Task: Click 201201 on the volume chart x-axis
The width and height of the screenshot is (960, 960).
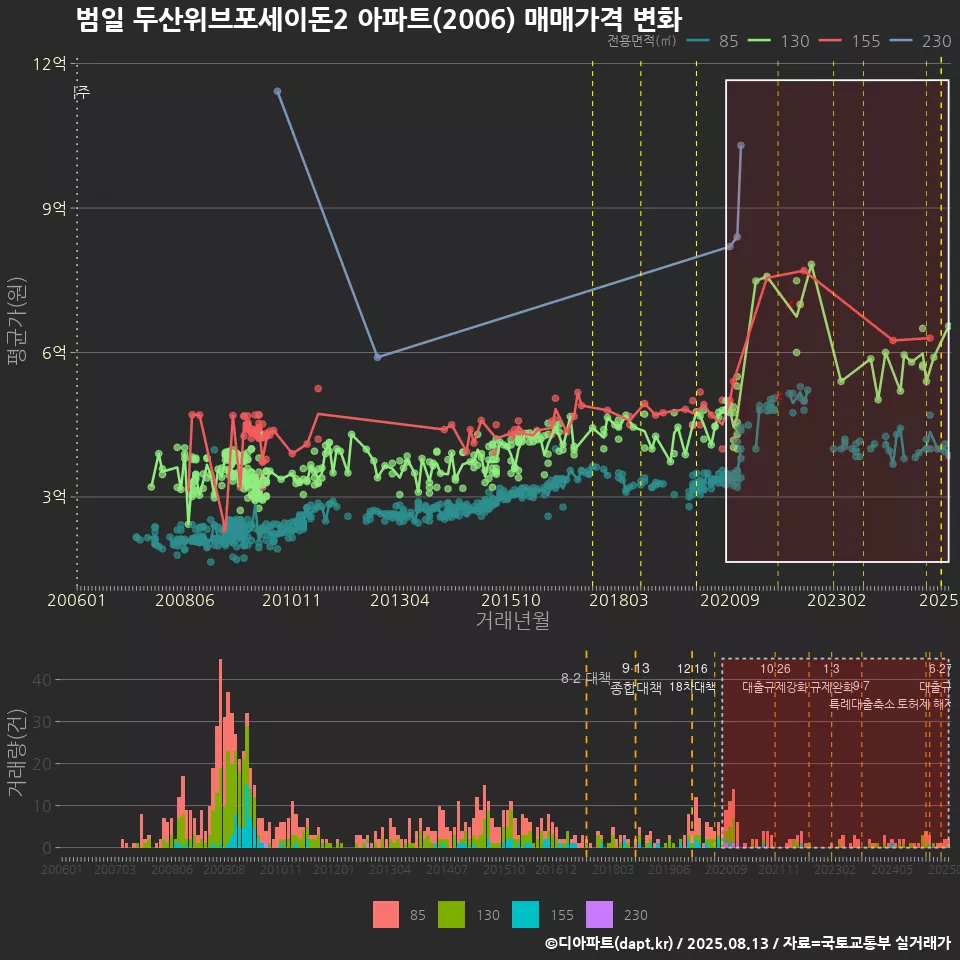Action: pos(334,869)
